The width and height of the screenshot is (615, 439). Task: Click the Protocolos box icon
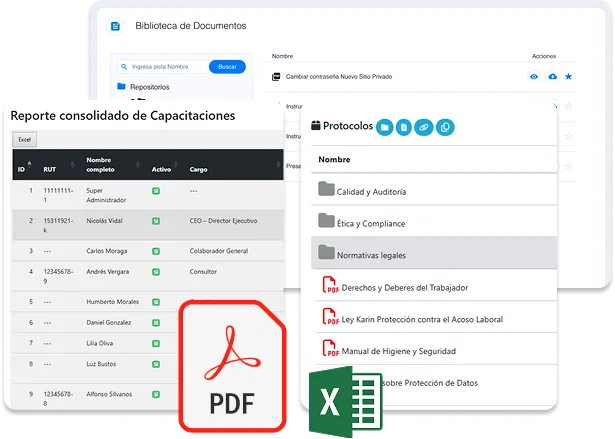[x=316, y=126]
